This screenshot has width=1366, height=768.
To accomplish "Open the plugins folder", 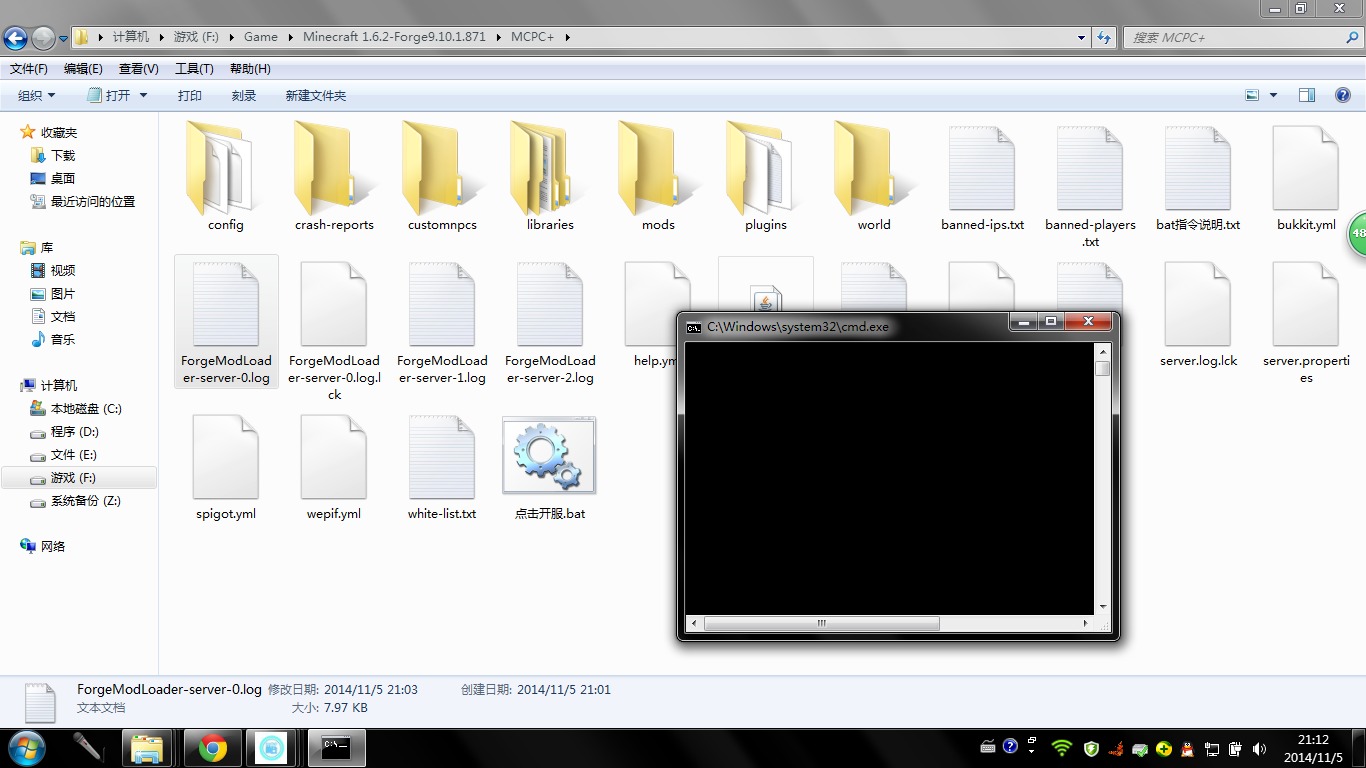I will coord(766,176).
